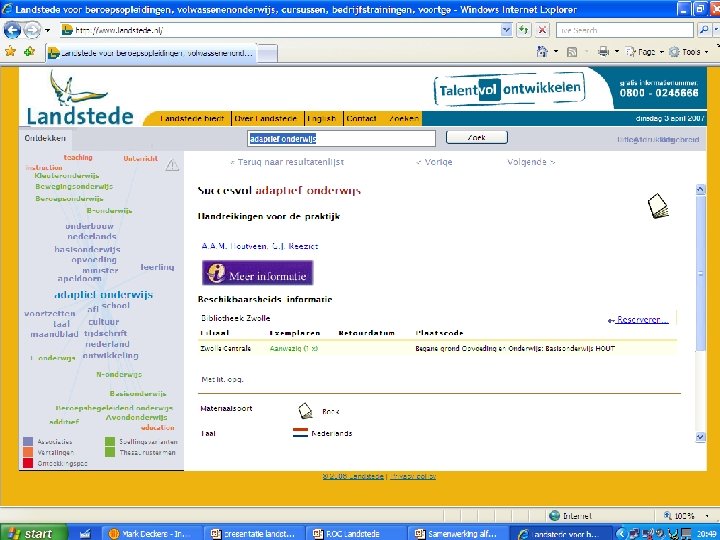
Task: Select the Over Landstede navigation tab
Action: (266, 118)
